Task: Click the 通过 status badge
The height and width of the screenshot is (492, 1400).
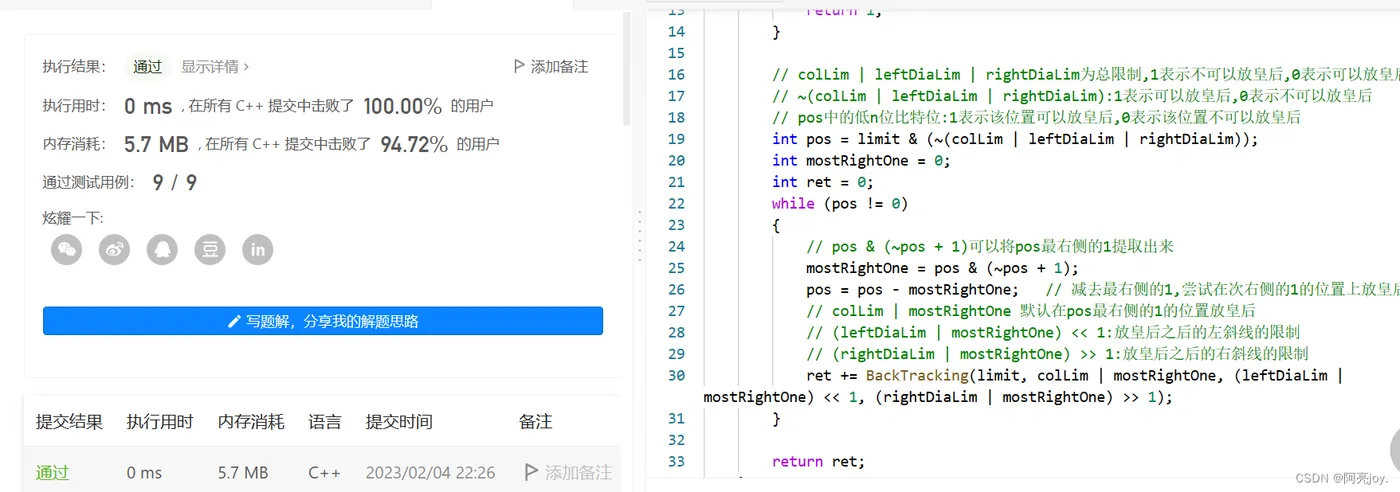Action: pyautogui.click(x=148, y=67)
